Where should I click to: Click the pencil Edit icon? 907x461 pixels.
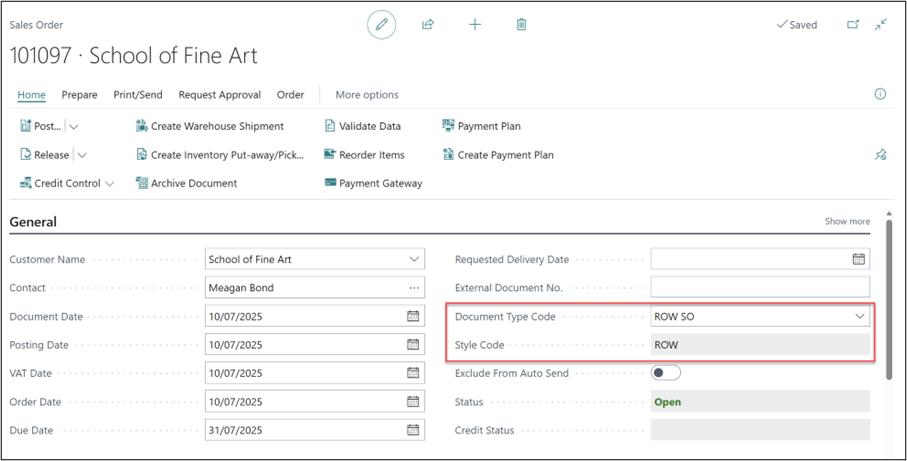tap(382, 25)
